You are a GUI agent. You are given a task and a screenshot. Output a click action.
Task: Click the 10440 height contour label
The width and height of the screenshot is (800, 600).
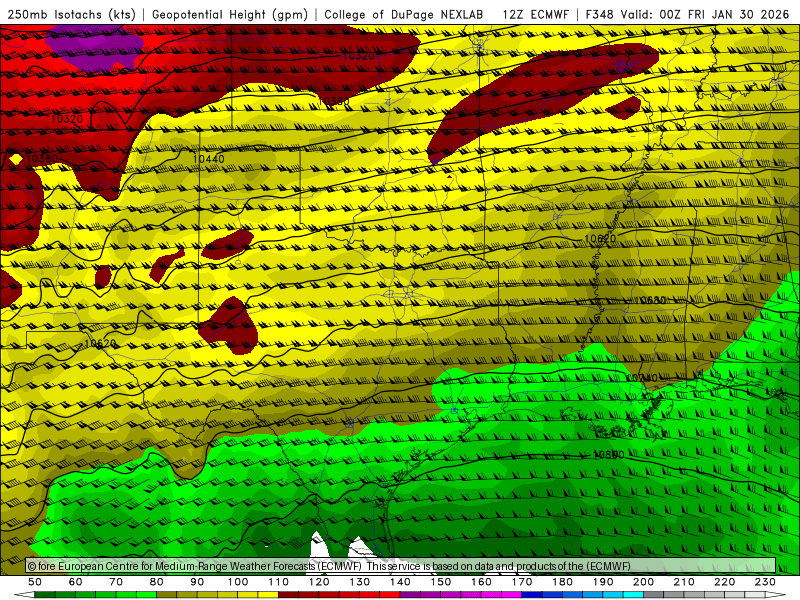point(208,159)
